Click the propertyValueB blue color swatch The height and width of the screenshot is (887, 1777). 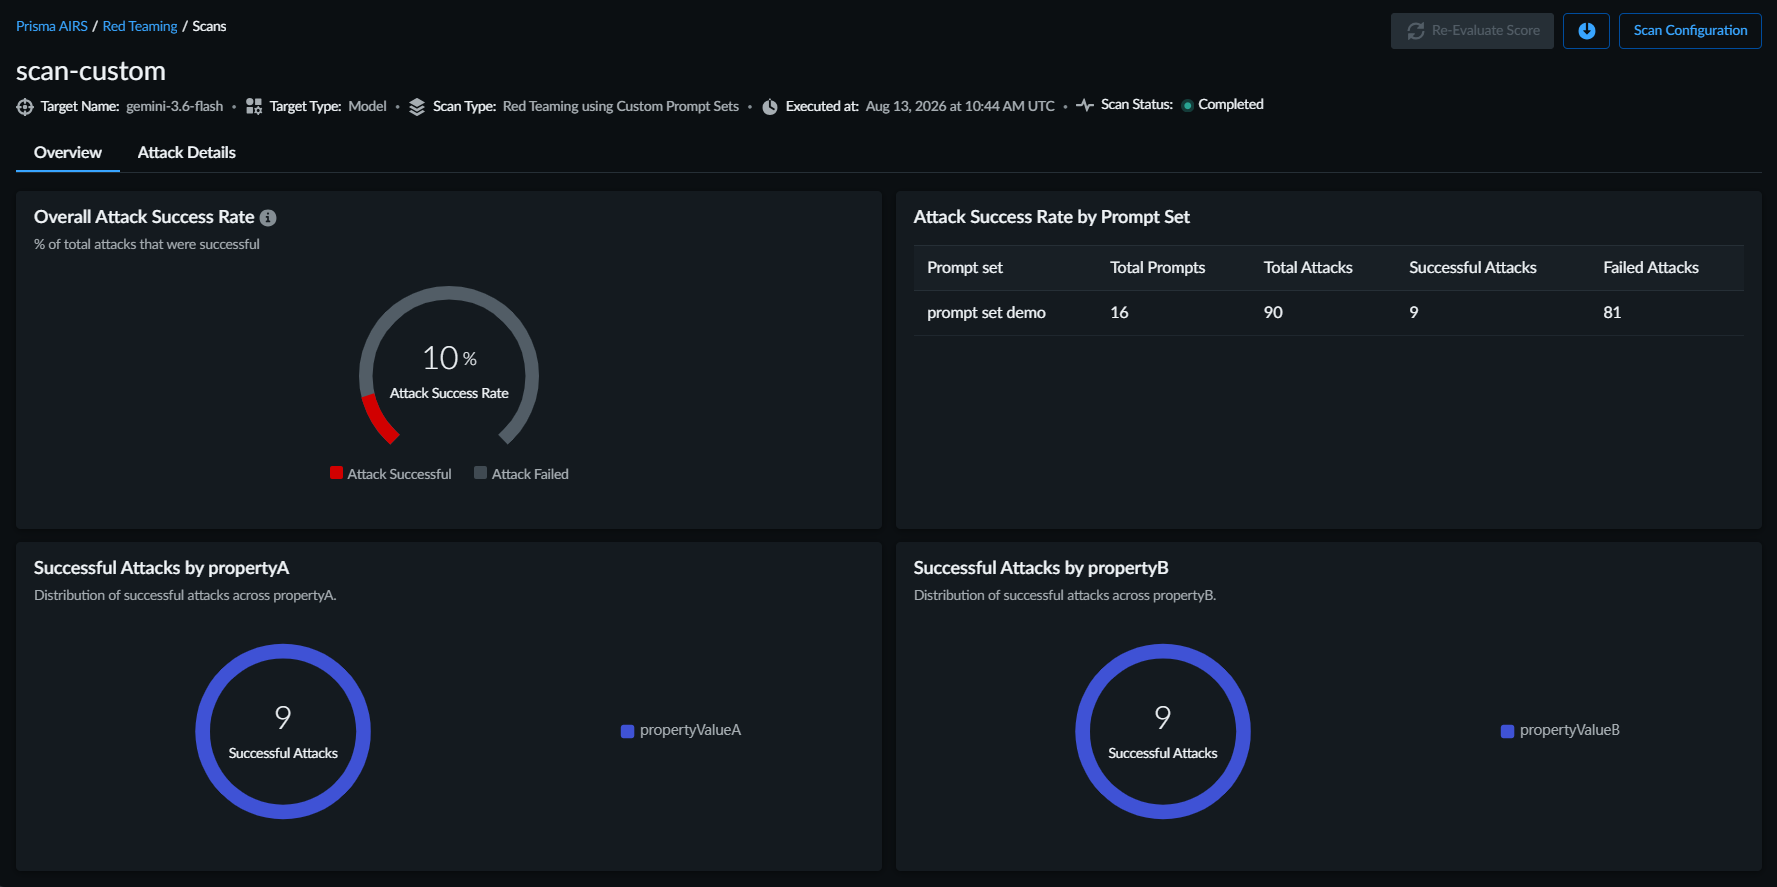[x=1507, y=731]
